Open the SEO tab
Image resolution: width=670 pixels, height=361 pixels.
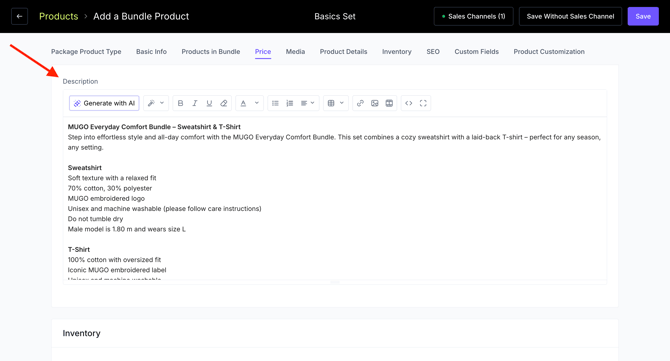pyautogui.click(x=433, y=52)
